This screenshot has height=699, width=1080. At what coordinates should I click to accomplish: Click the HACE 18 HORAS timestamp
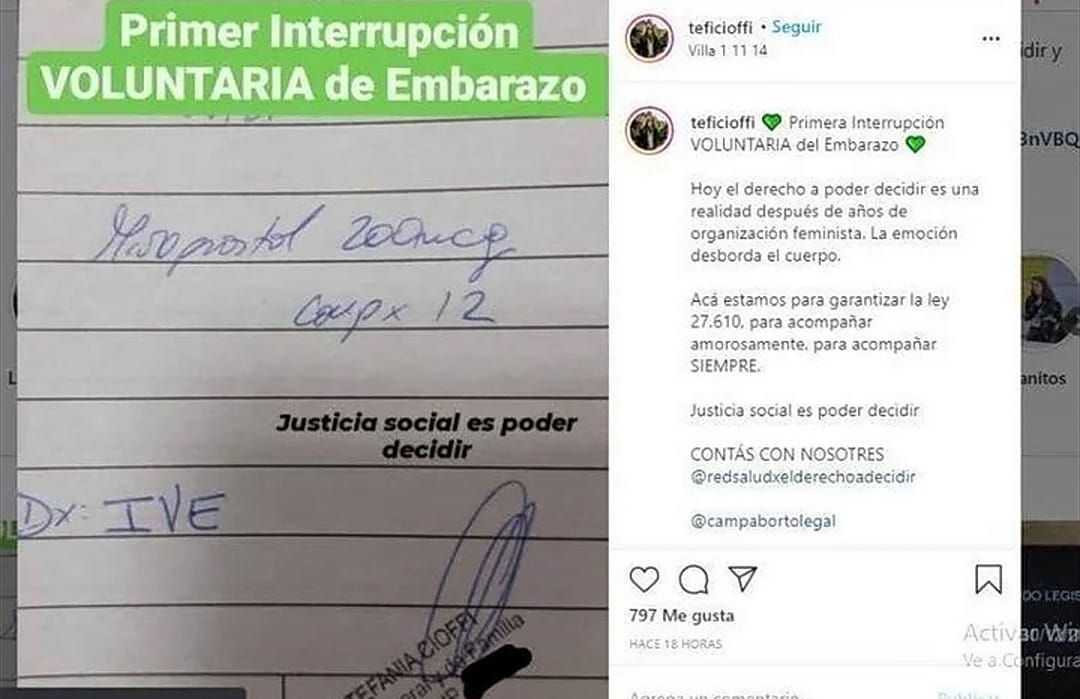(x=675, y=644)
